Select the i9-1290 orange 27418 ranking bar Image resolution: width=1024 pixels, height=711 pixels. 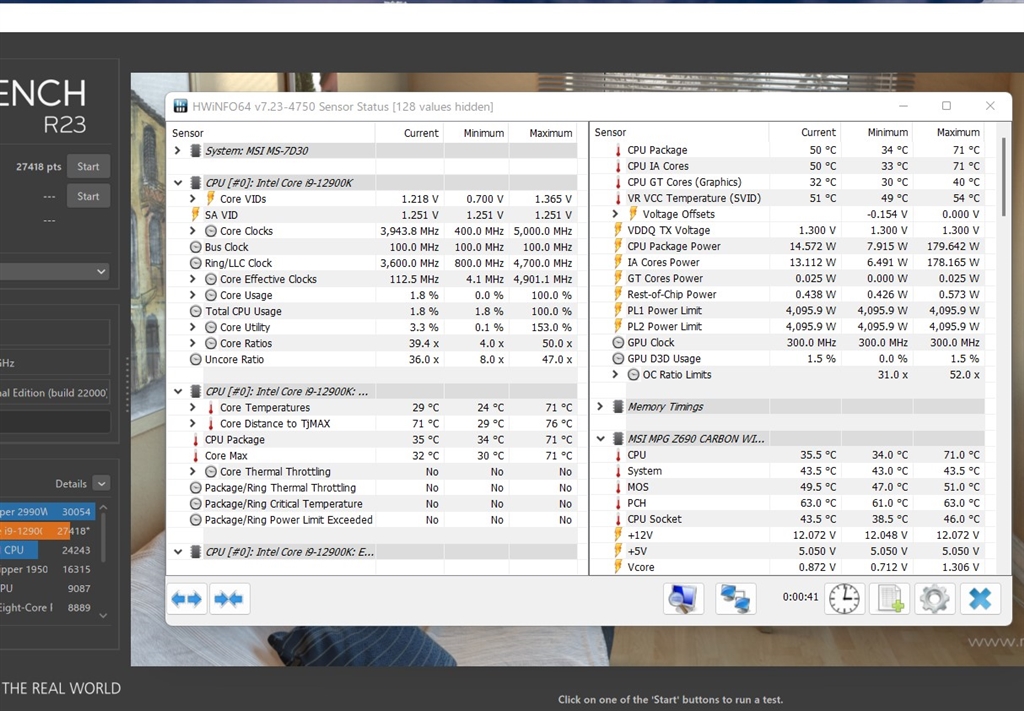(x=47, y=531)
